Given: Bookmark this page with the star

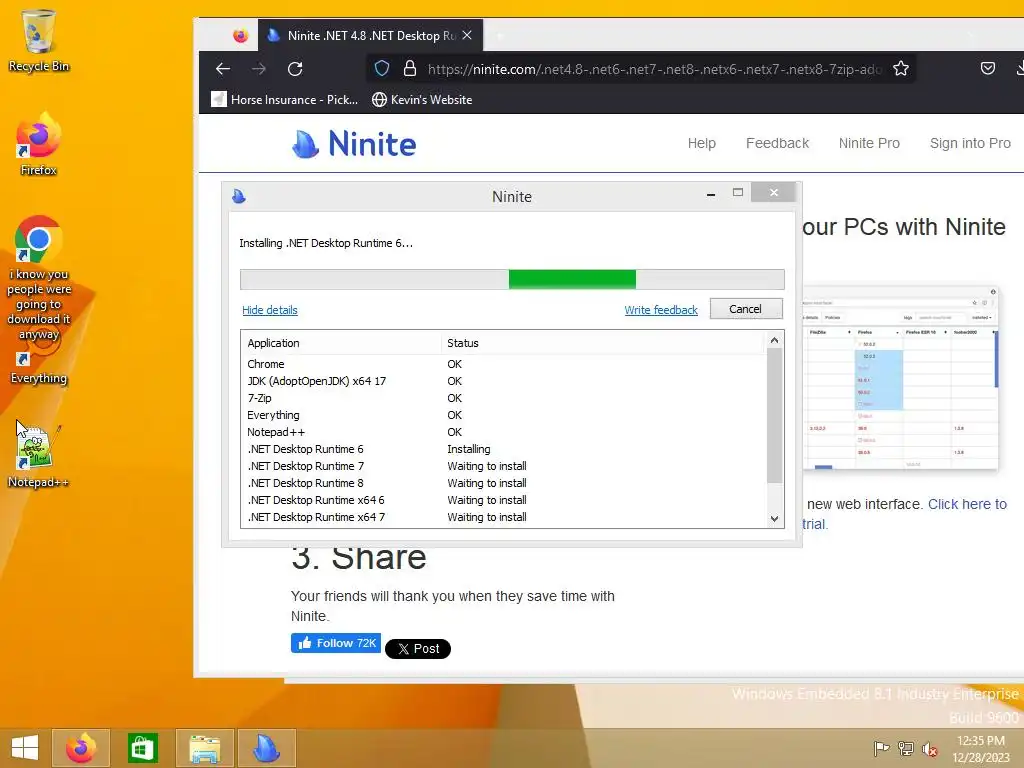Looking at the screenshot, I should [x=901, y=69].
